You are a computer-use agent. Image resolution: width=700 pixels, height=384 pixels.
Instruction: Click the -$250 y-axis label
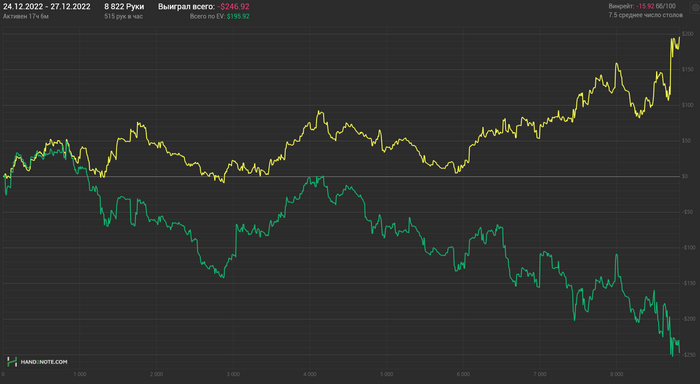[x=688, y=355]
